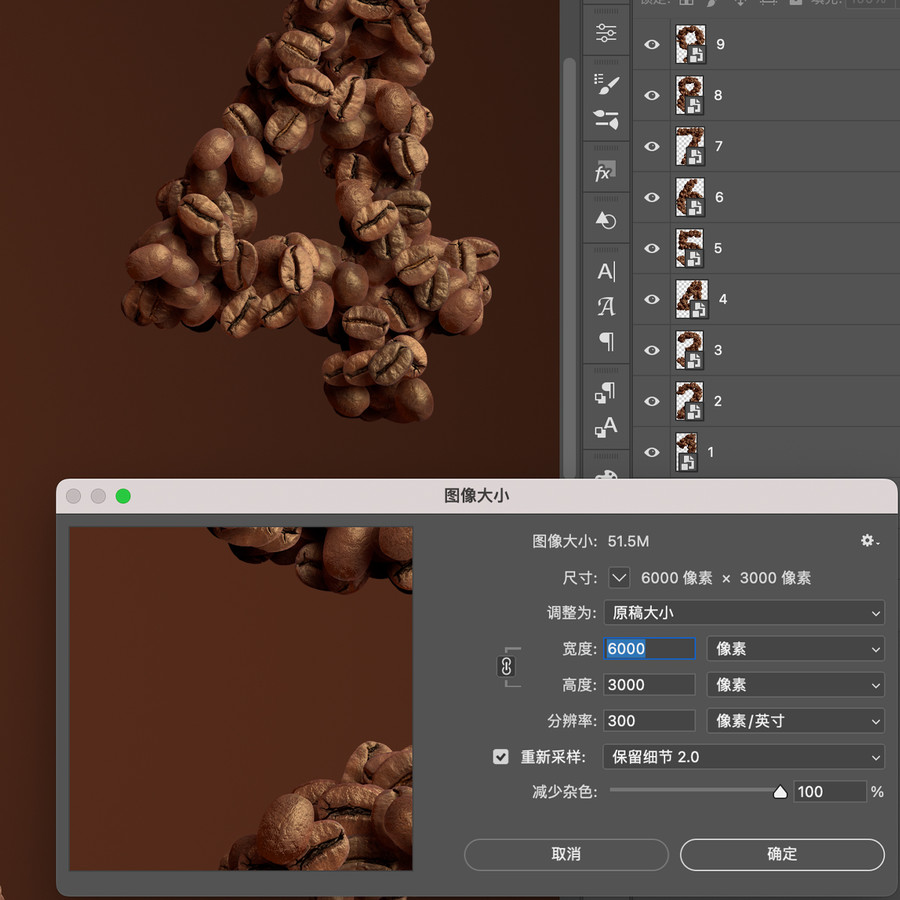Select layer 6 thumbnail

pyautogui.click(x=690, y=197)
